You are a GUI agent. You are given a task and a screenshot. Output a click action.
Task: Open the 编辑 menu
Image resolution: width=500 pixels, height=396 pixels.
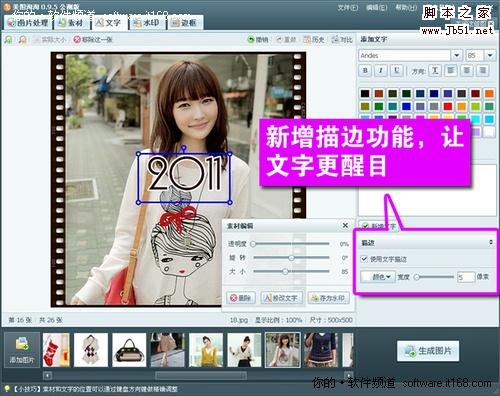[376, 7]
